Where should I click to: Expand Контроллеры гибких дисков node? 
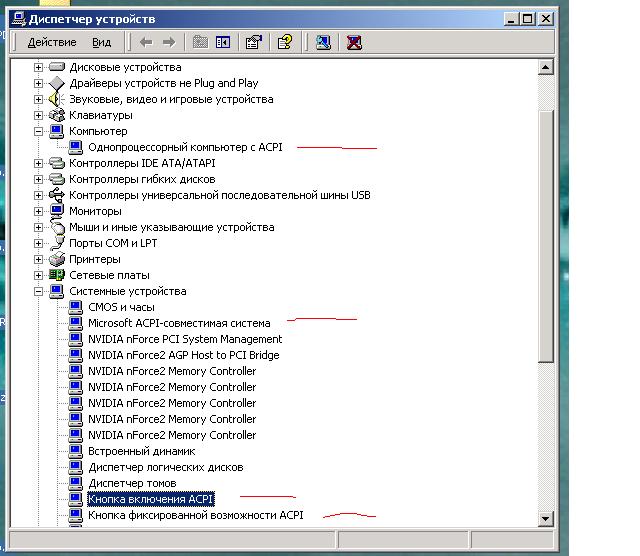pyautogui.click(x=38, y=179)
